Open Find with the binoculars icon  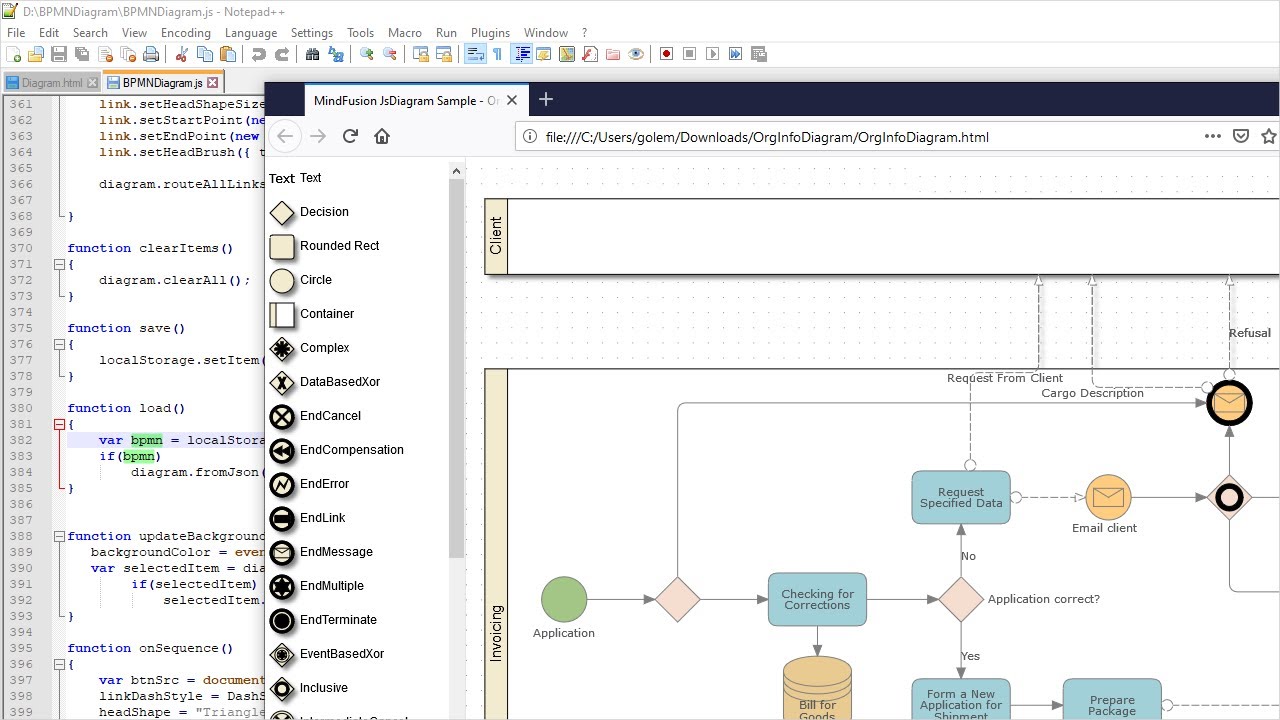pyautogui.click(x=313, y=54)
